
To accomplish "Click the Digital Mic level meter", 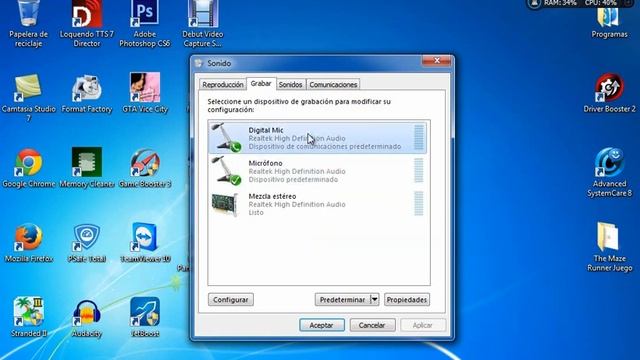I will click(419, 138).
